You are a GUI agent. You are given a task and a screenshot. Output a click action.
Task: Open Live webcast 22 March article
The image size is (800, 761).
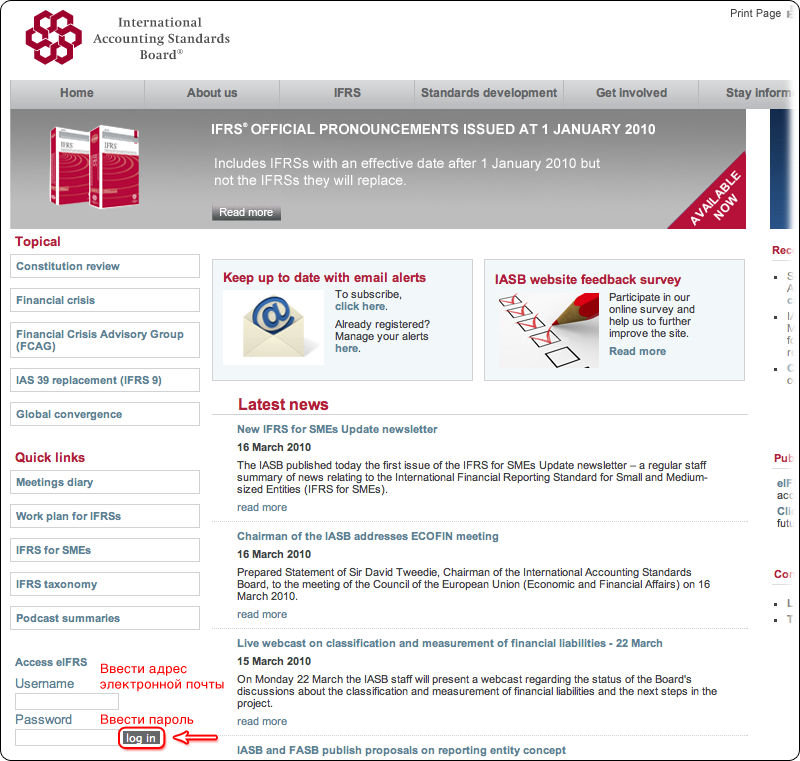coord(449,643)
